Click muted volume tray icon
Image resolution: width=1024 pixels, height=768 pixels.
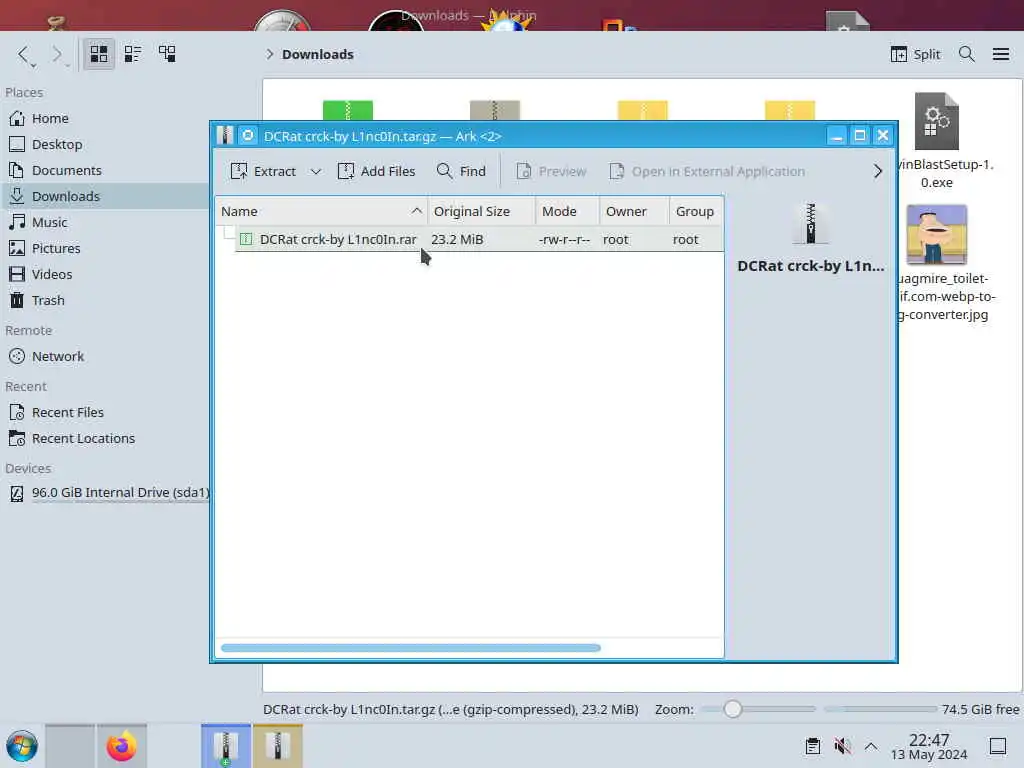842,746
